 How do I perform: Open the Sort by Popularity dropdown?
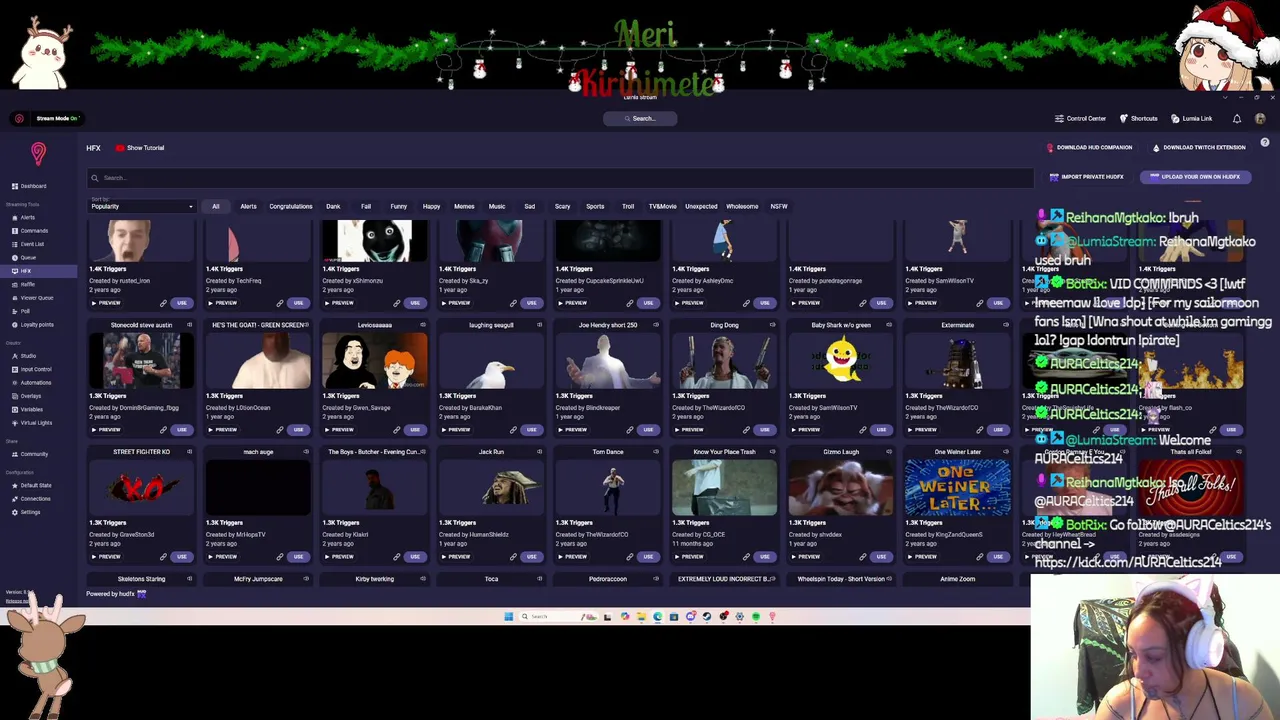point(141,206)
